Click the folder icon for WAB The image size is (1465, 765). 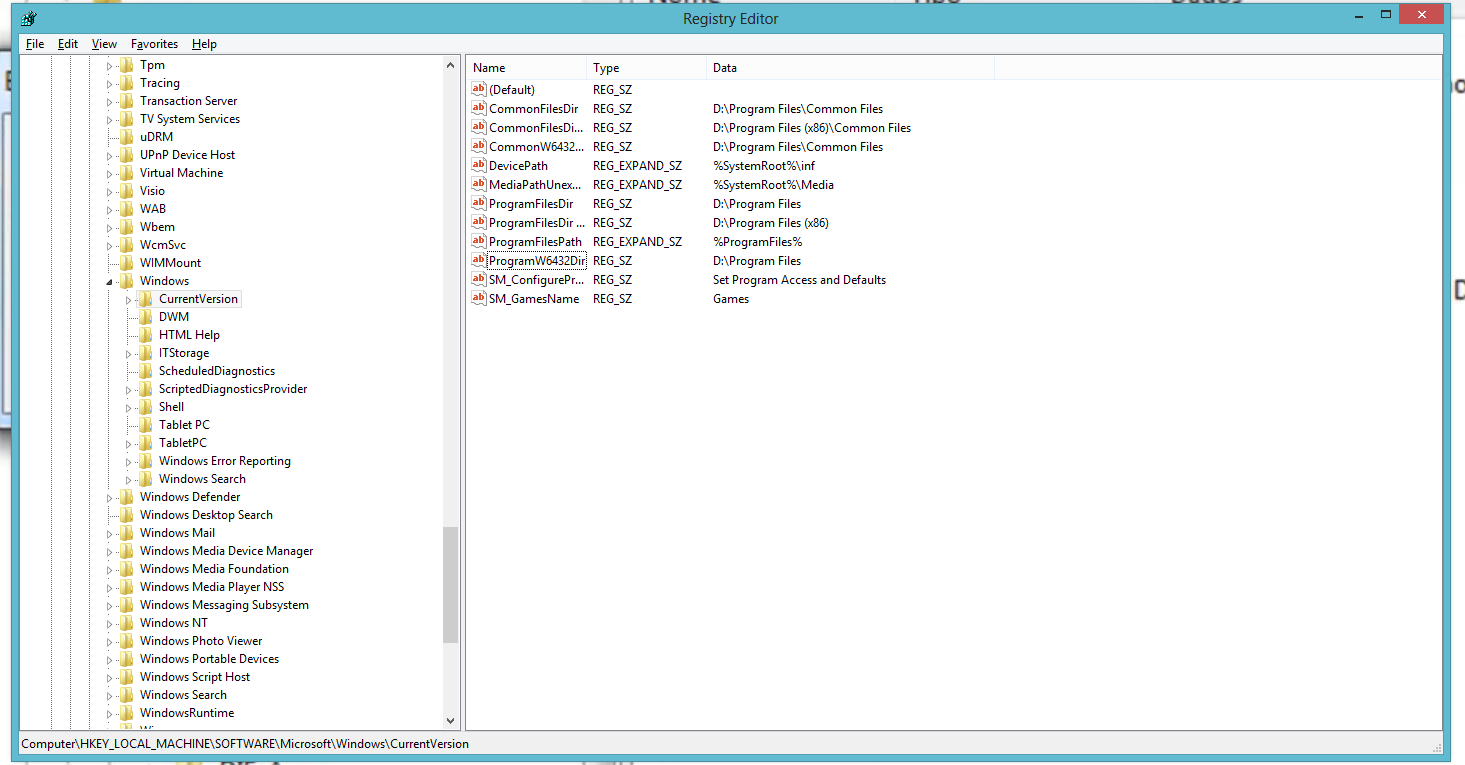pos(126,209)
